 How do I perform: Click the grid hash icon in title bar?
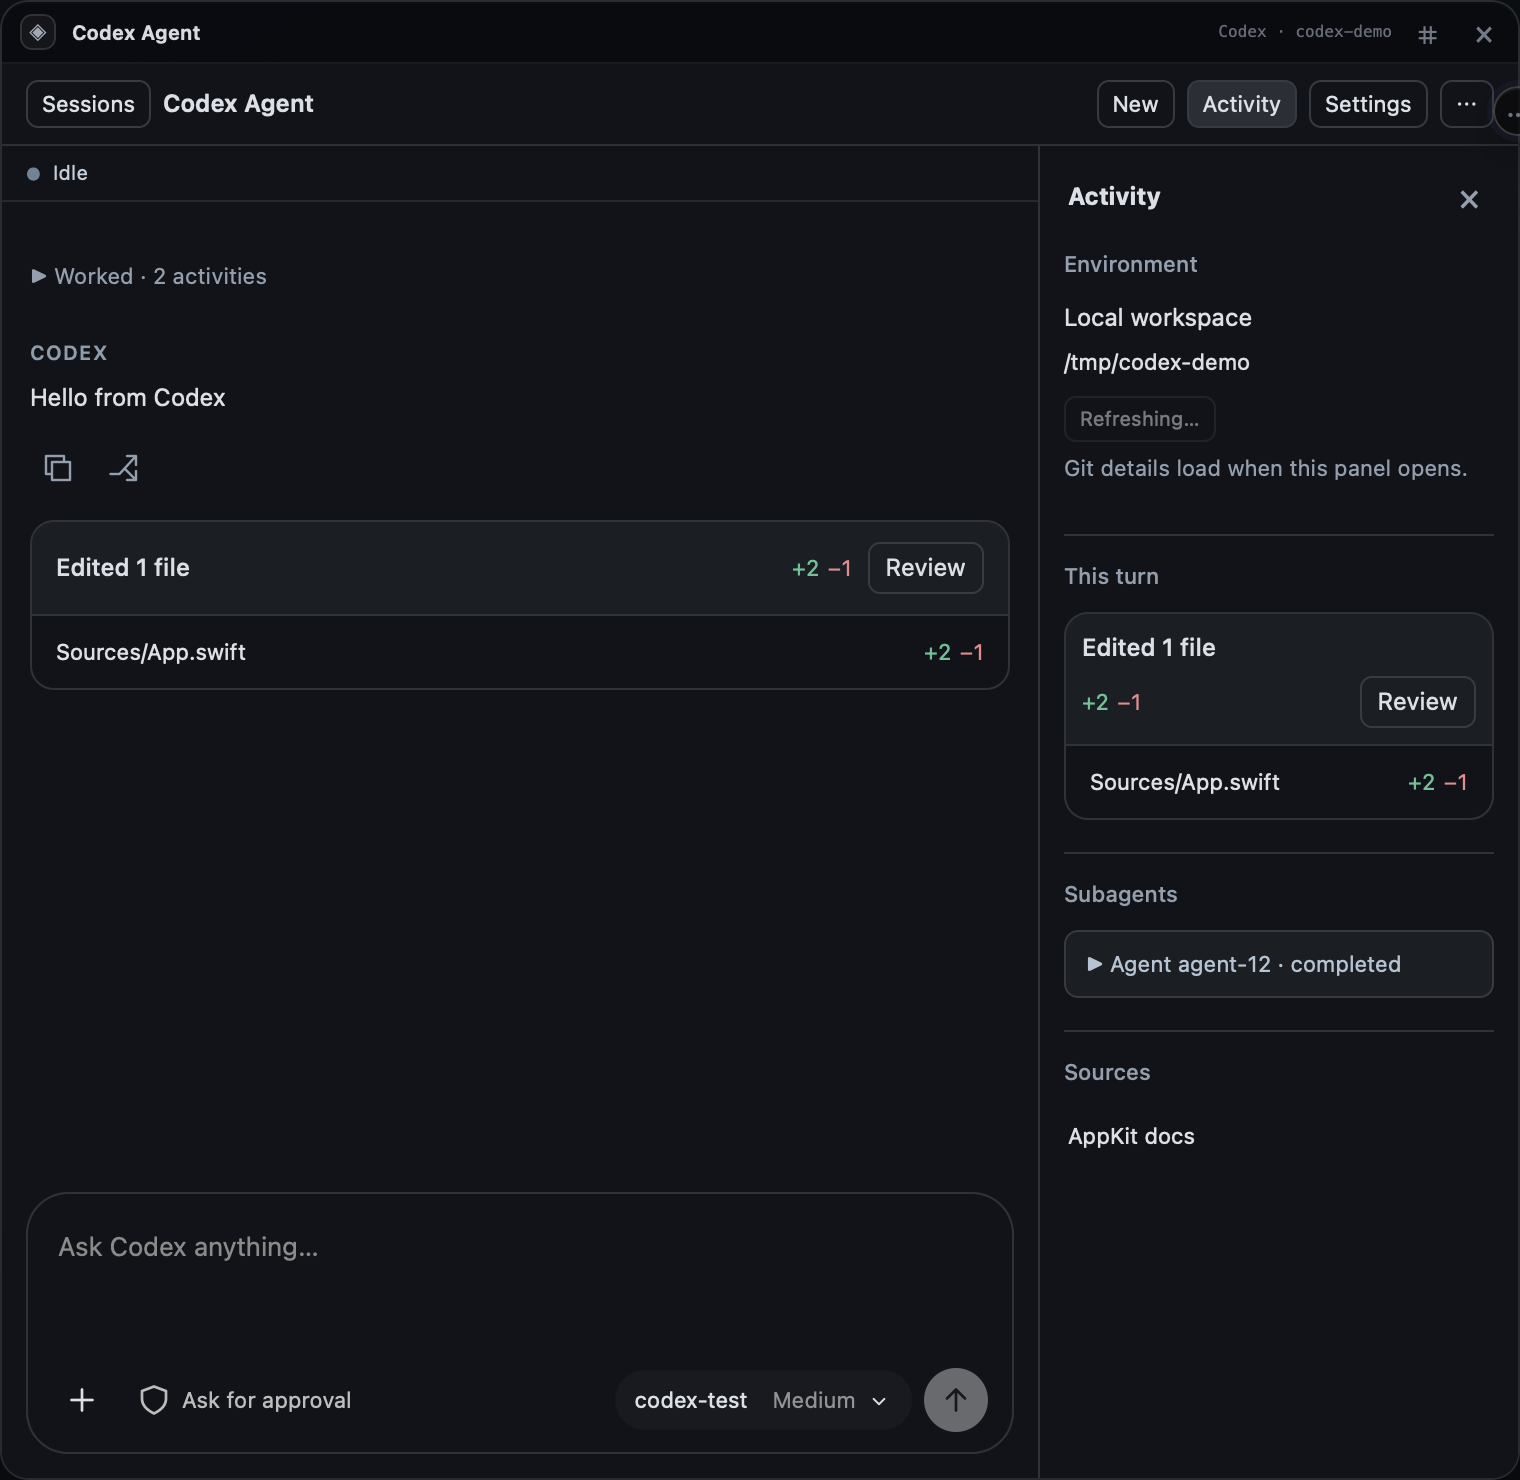1428,35
